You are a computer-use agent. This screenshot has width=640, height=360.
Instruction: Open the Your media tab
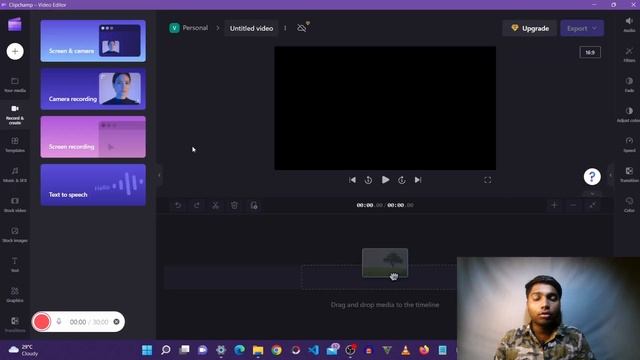pyautogui.click(x=15, y=85)
